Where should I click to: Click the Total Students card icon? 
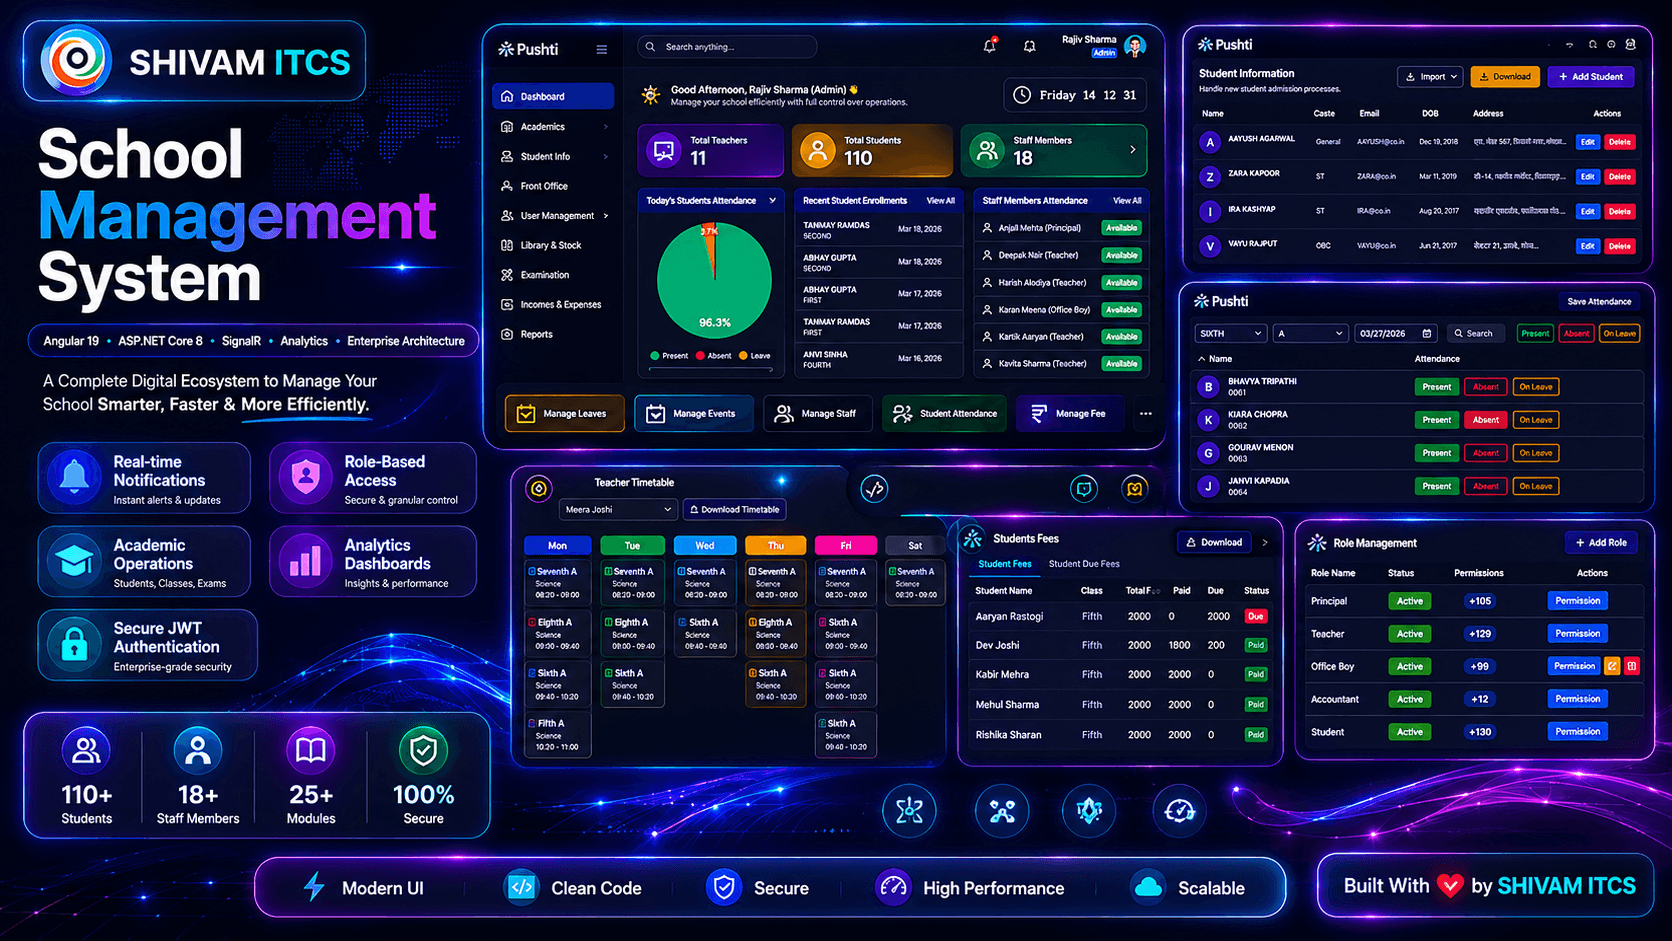point(817,150)
